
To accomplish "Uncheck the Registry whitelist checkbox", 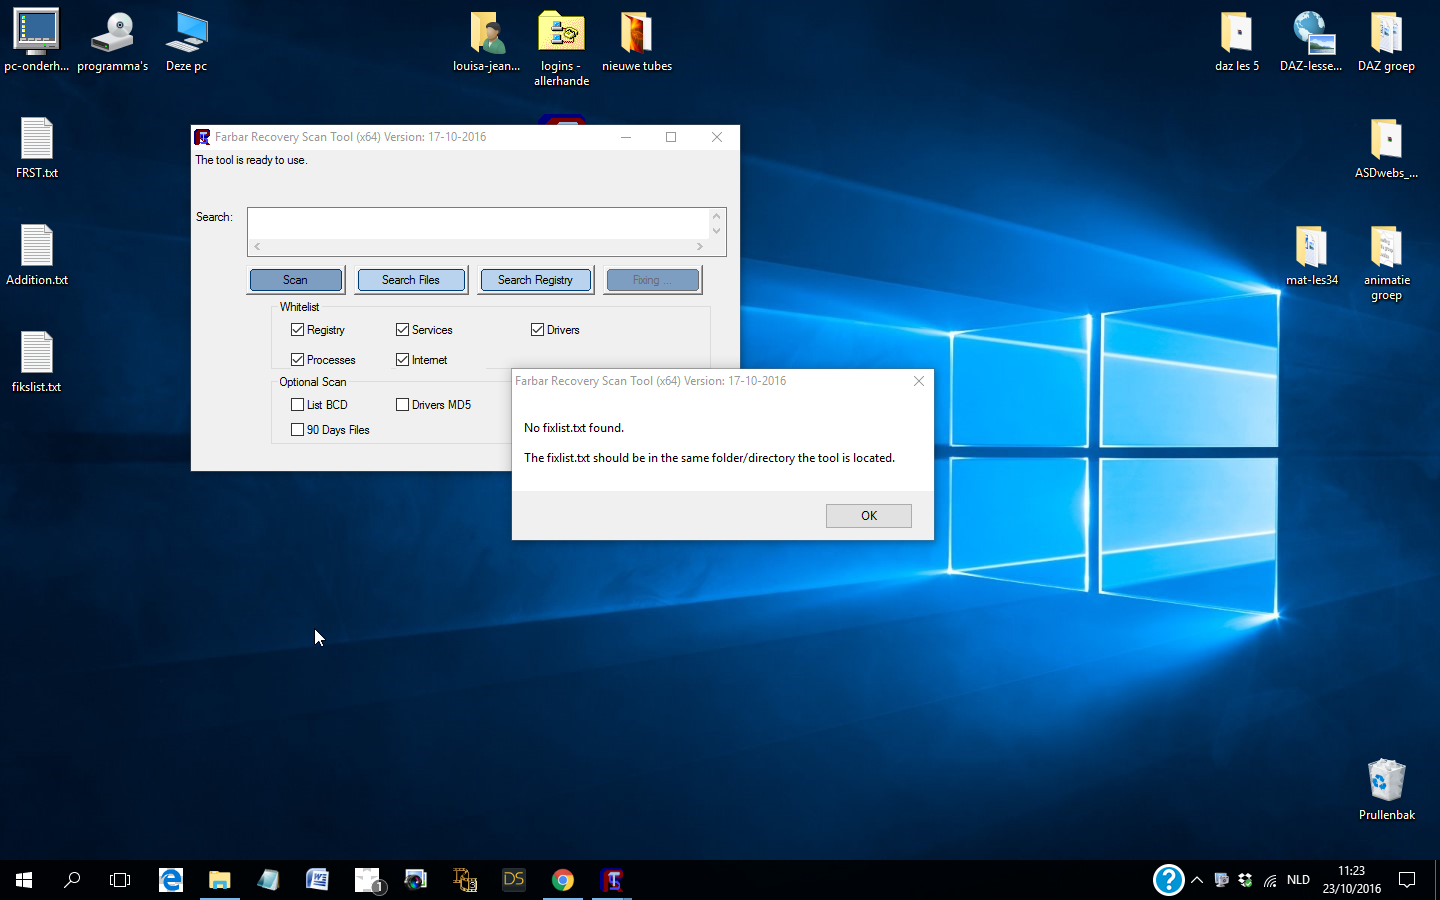I will tap(298, 330).
